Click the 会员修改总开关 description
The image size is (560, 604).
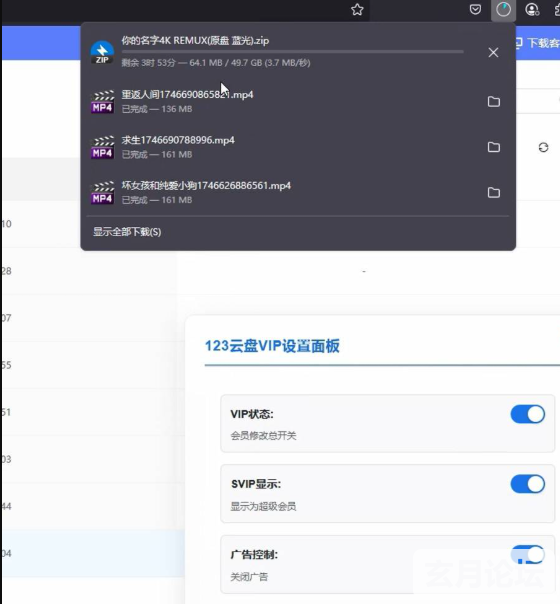pyautogui.click(x=263, y=436)
